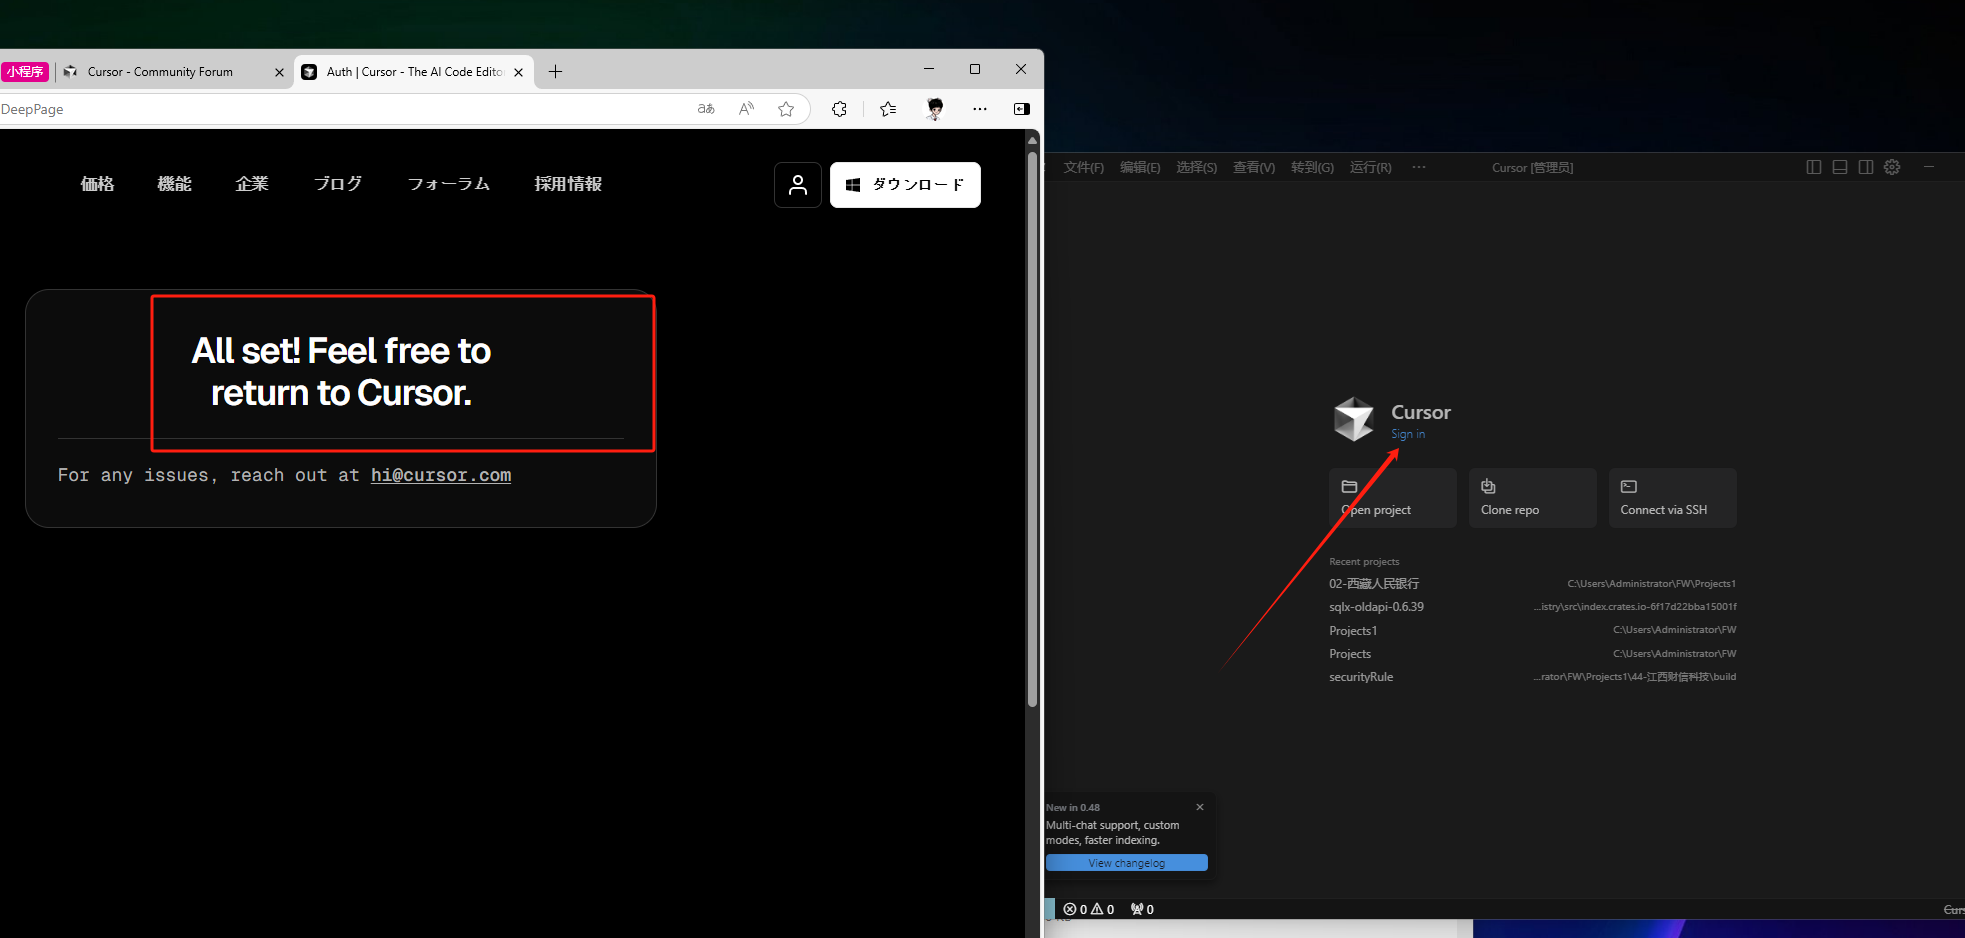Screen dimensions: 1965x938
Task: Dismiss the New in 0.48 notification
Action: coord(1200,807)
